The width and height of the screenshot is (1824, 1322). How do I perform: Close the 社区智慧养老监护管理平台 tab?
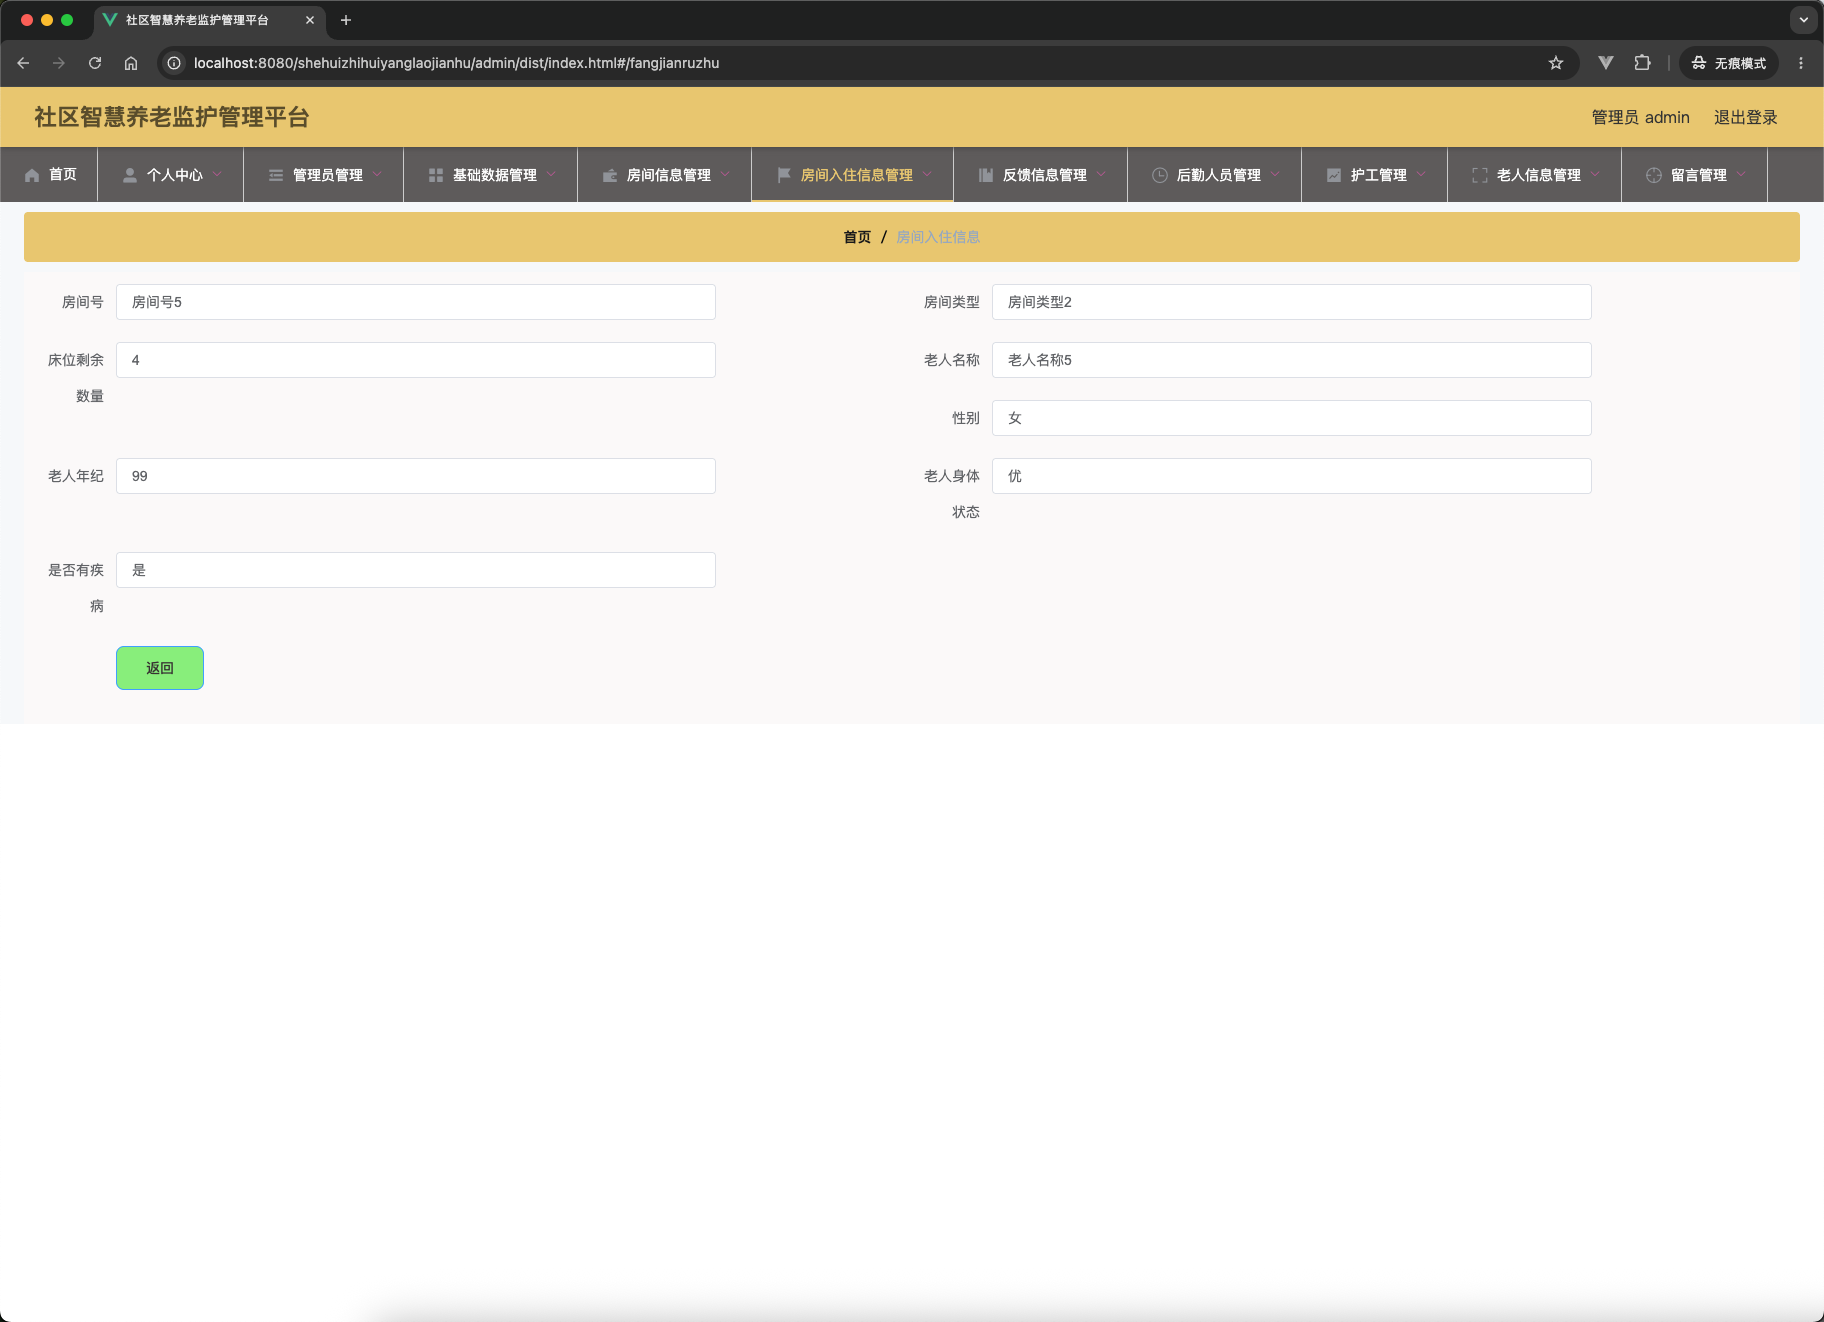tap(310, 20)
